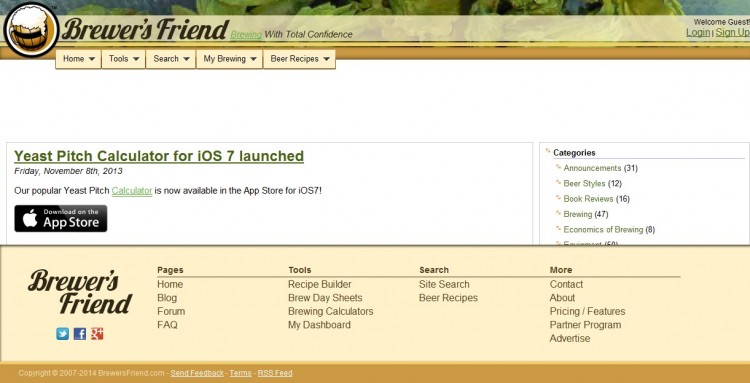Click footer Blog link
Image resolution: width=750 pixels, height=383 pixels.
[167, 297]
